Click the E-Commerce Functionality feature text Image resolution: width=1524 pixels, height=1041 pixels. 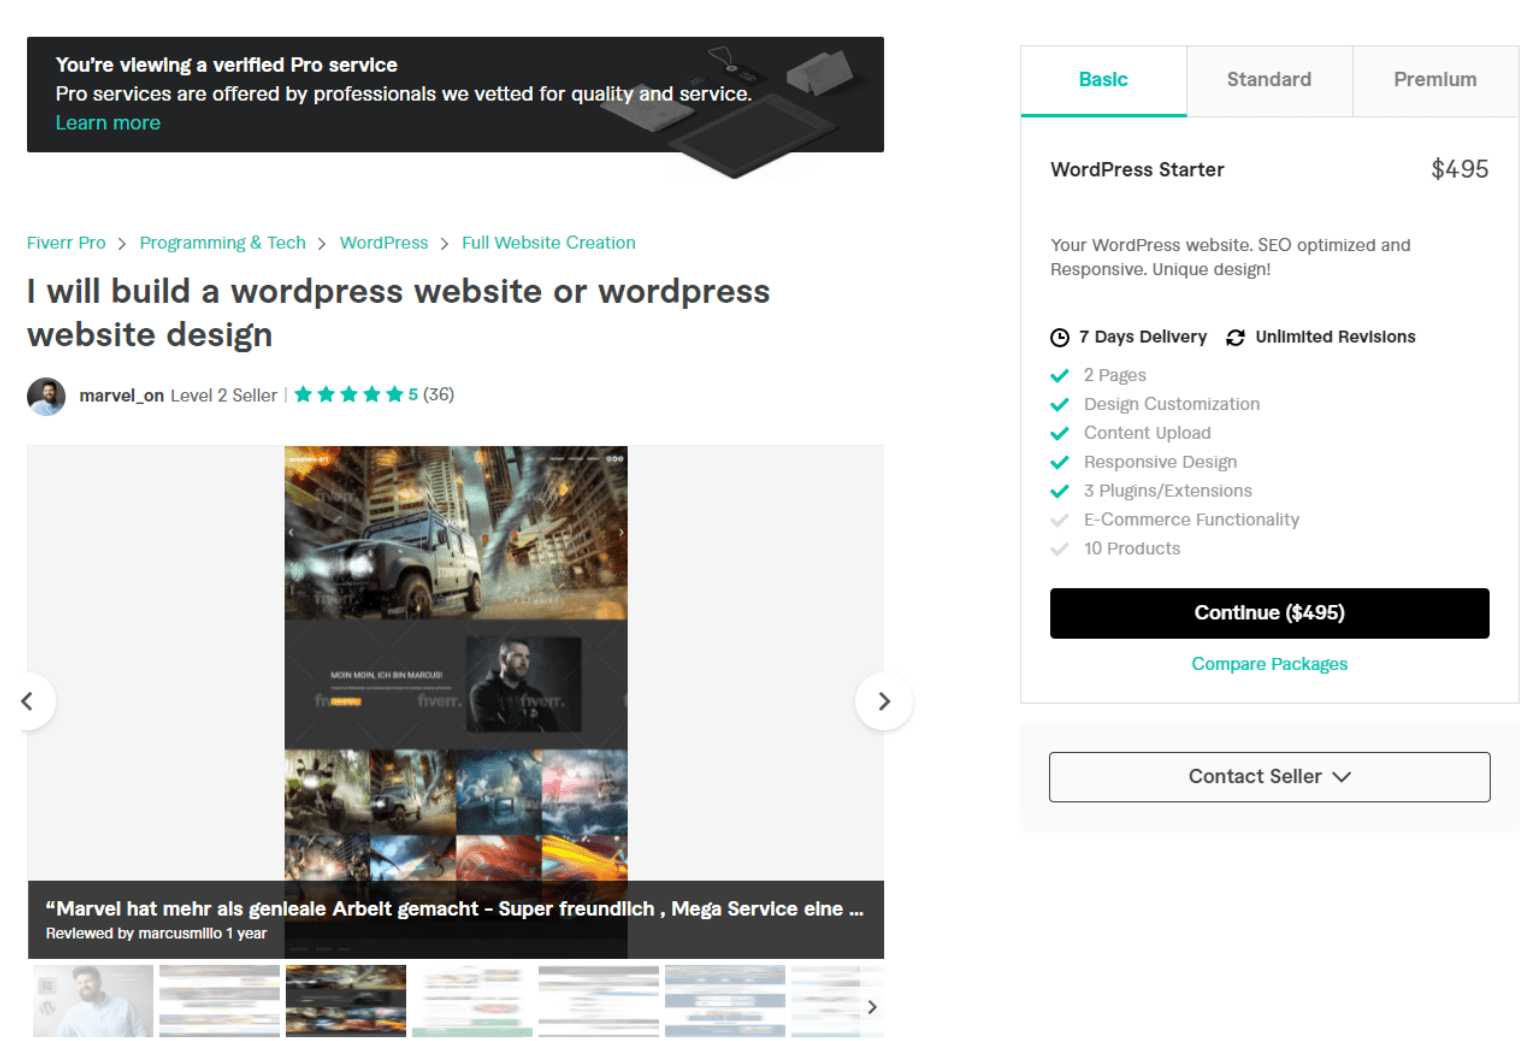click(1192, 520)
